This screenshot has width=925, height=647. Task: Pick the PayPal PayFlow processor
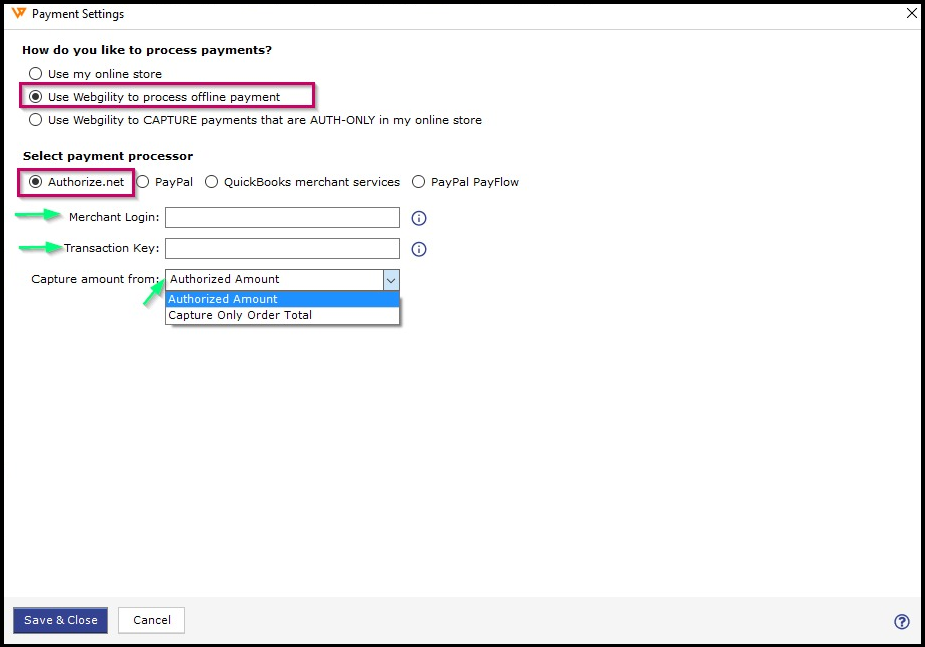click(418, 182)
